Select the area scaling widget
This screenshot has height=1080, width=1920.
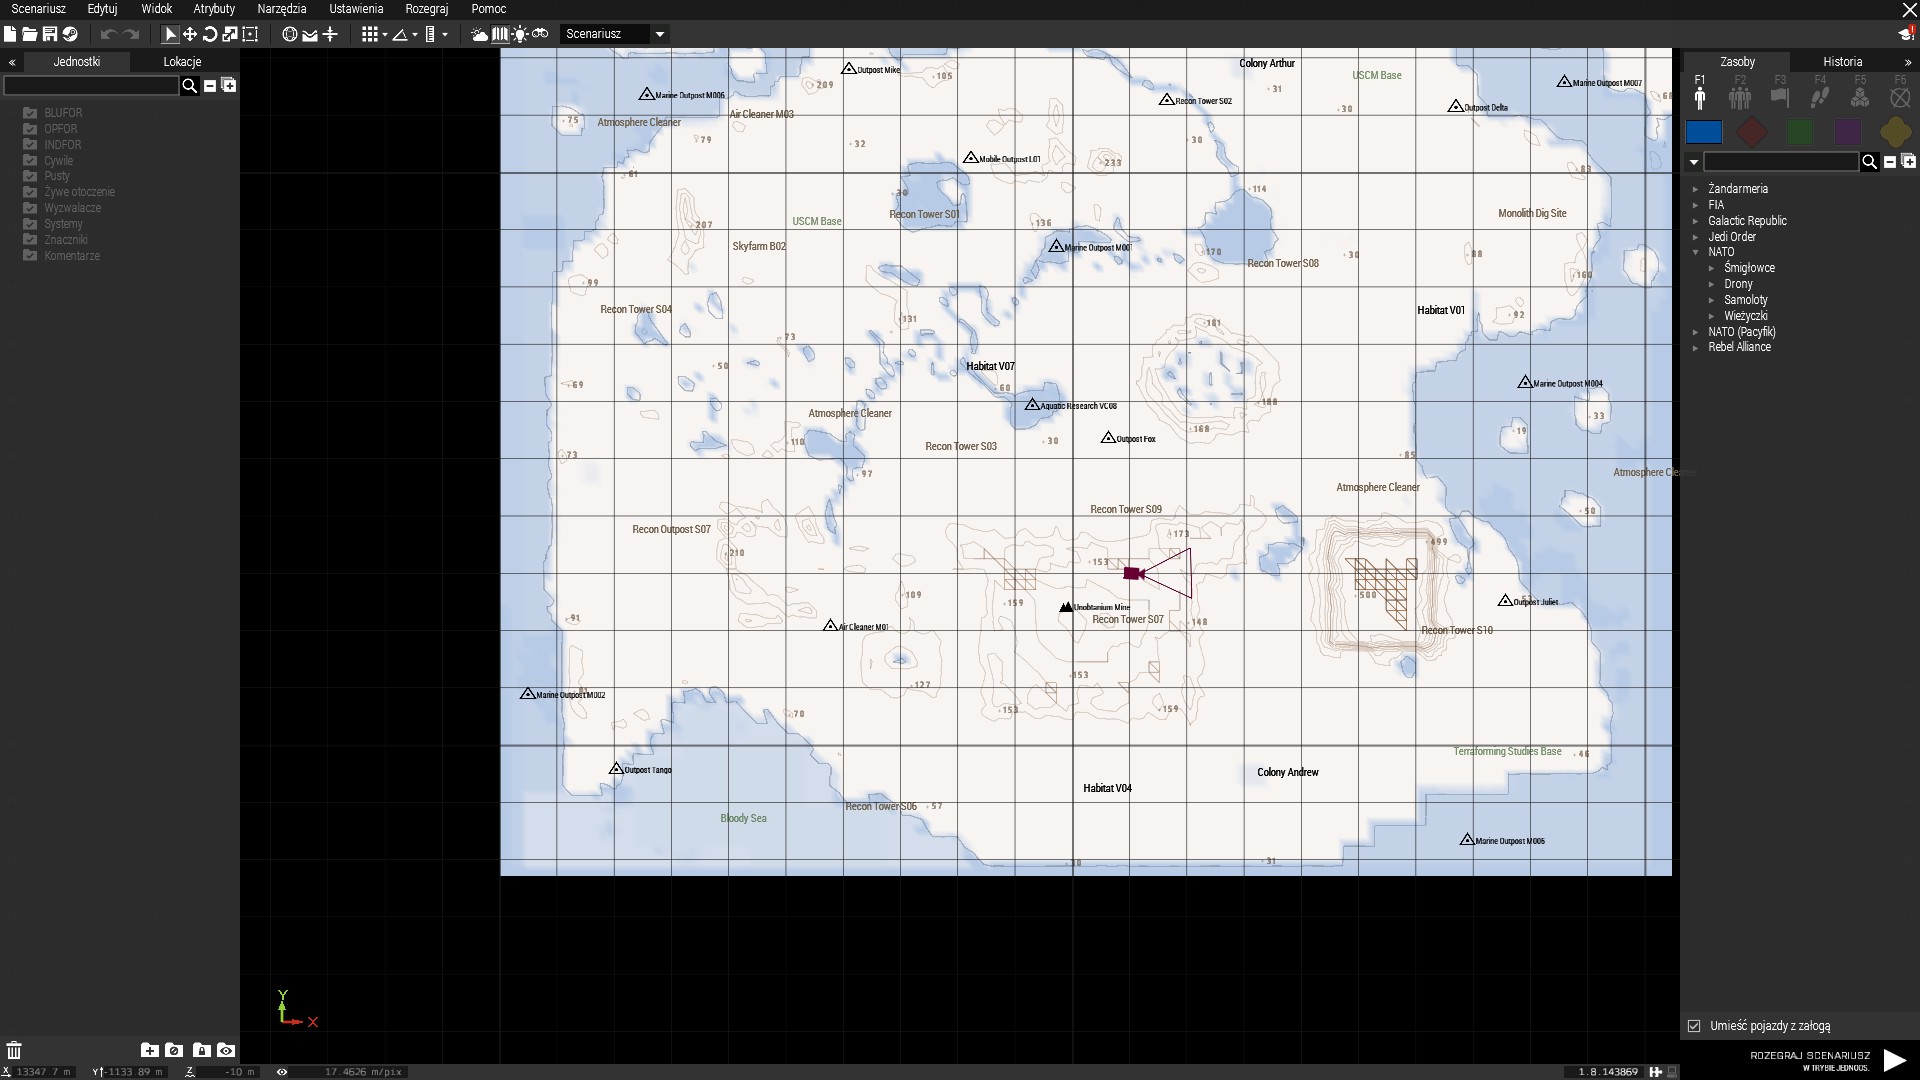(x=250, y=34)
